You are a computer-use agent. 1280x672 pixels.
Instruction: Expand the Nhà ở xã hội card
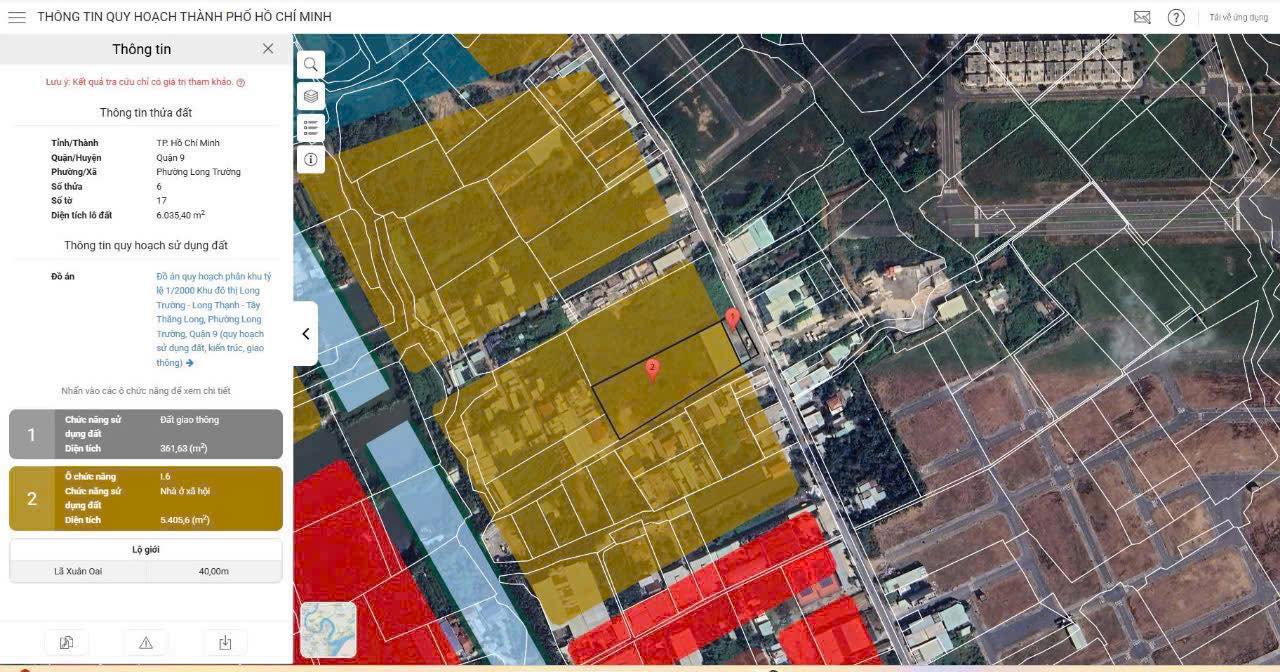click(146, 498)
